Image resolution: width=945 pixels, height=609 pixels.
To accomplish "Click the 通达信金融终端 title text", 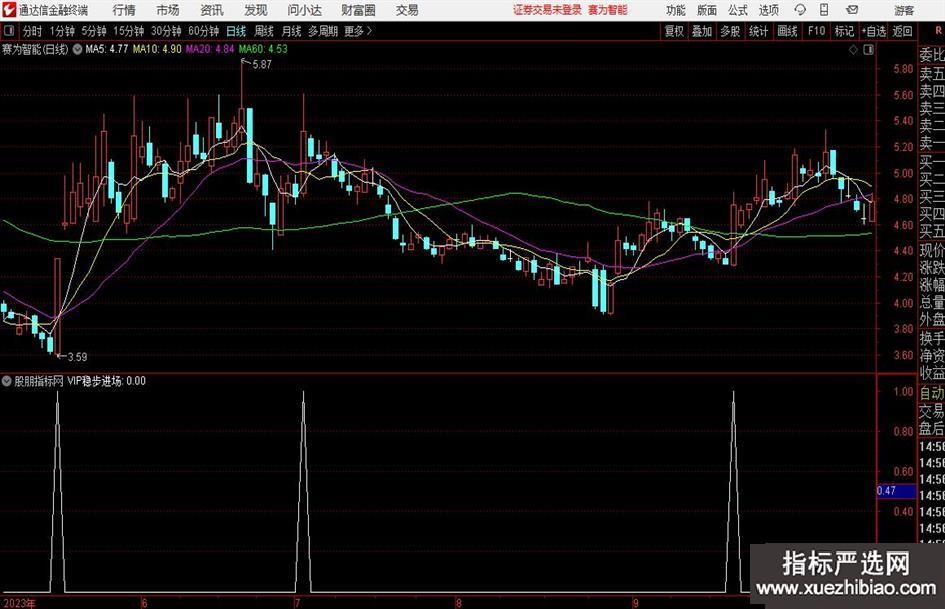I will point(53,10).
